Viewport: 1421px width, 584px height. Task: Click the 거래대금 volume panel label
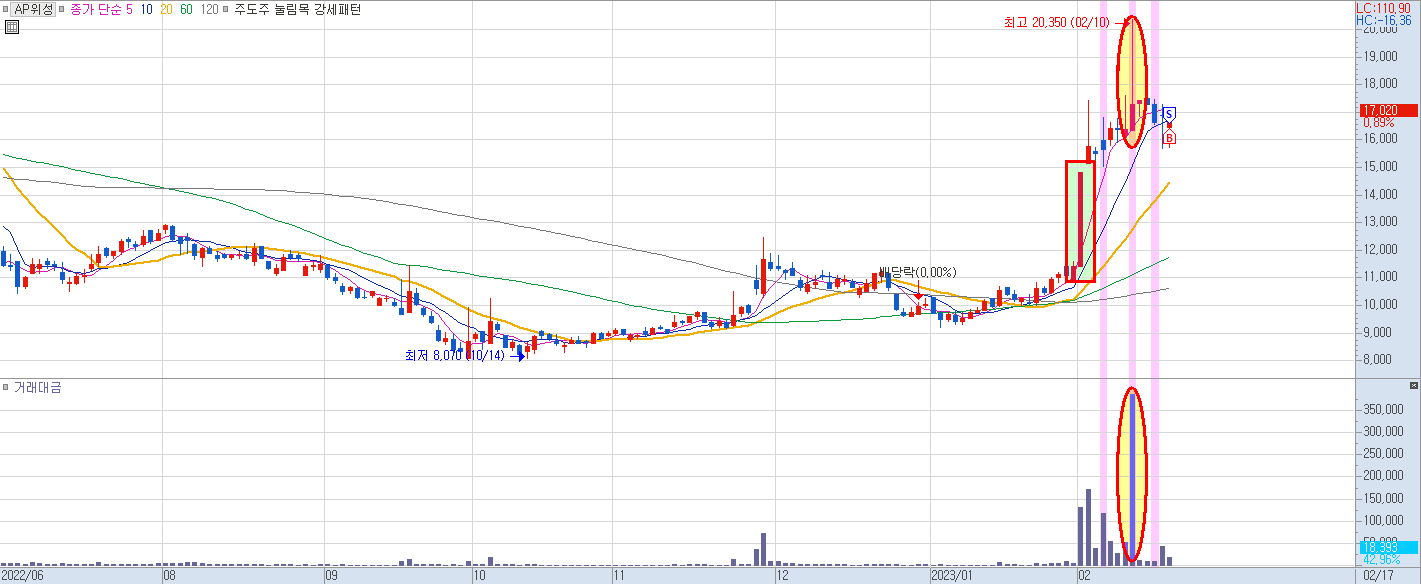tap(37, 387)
